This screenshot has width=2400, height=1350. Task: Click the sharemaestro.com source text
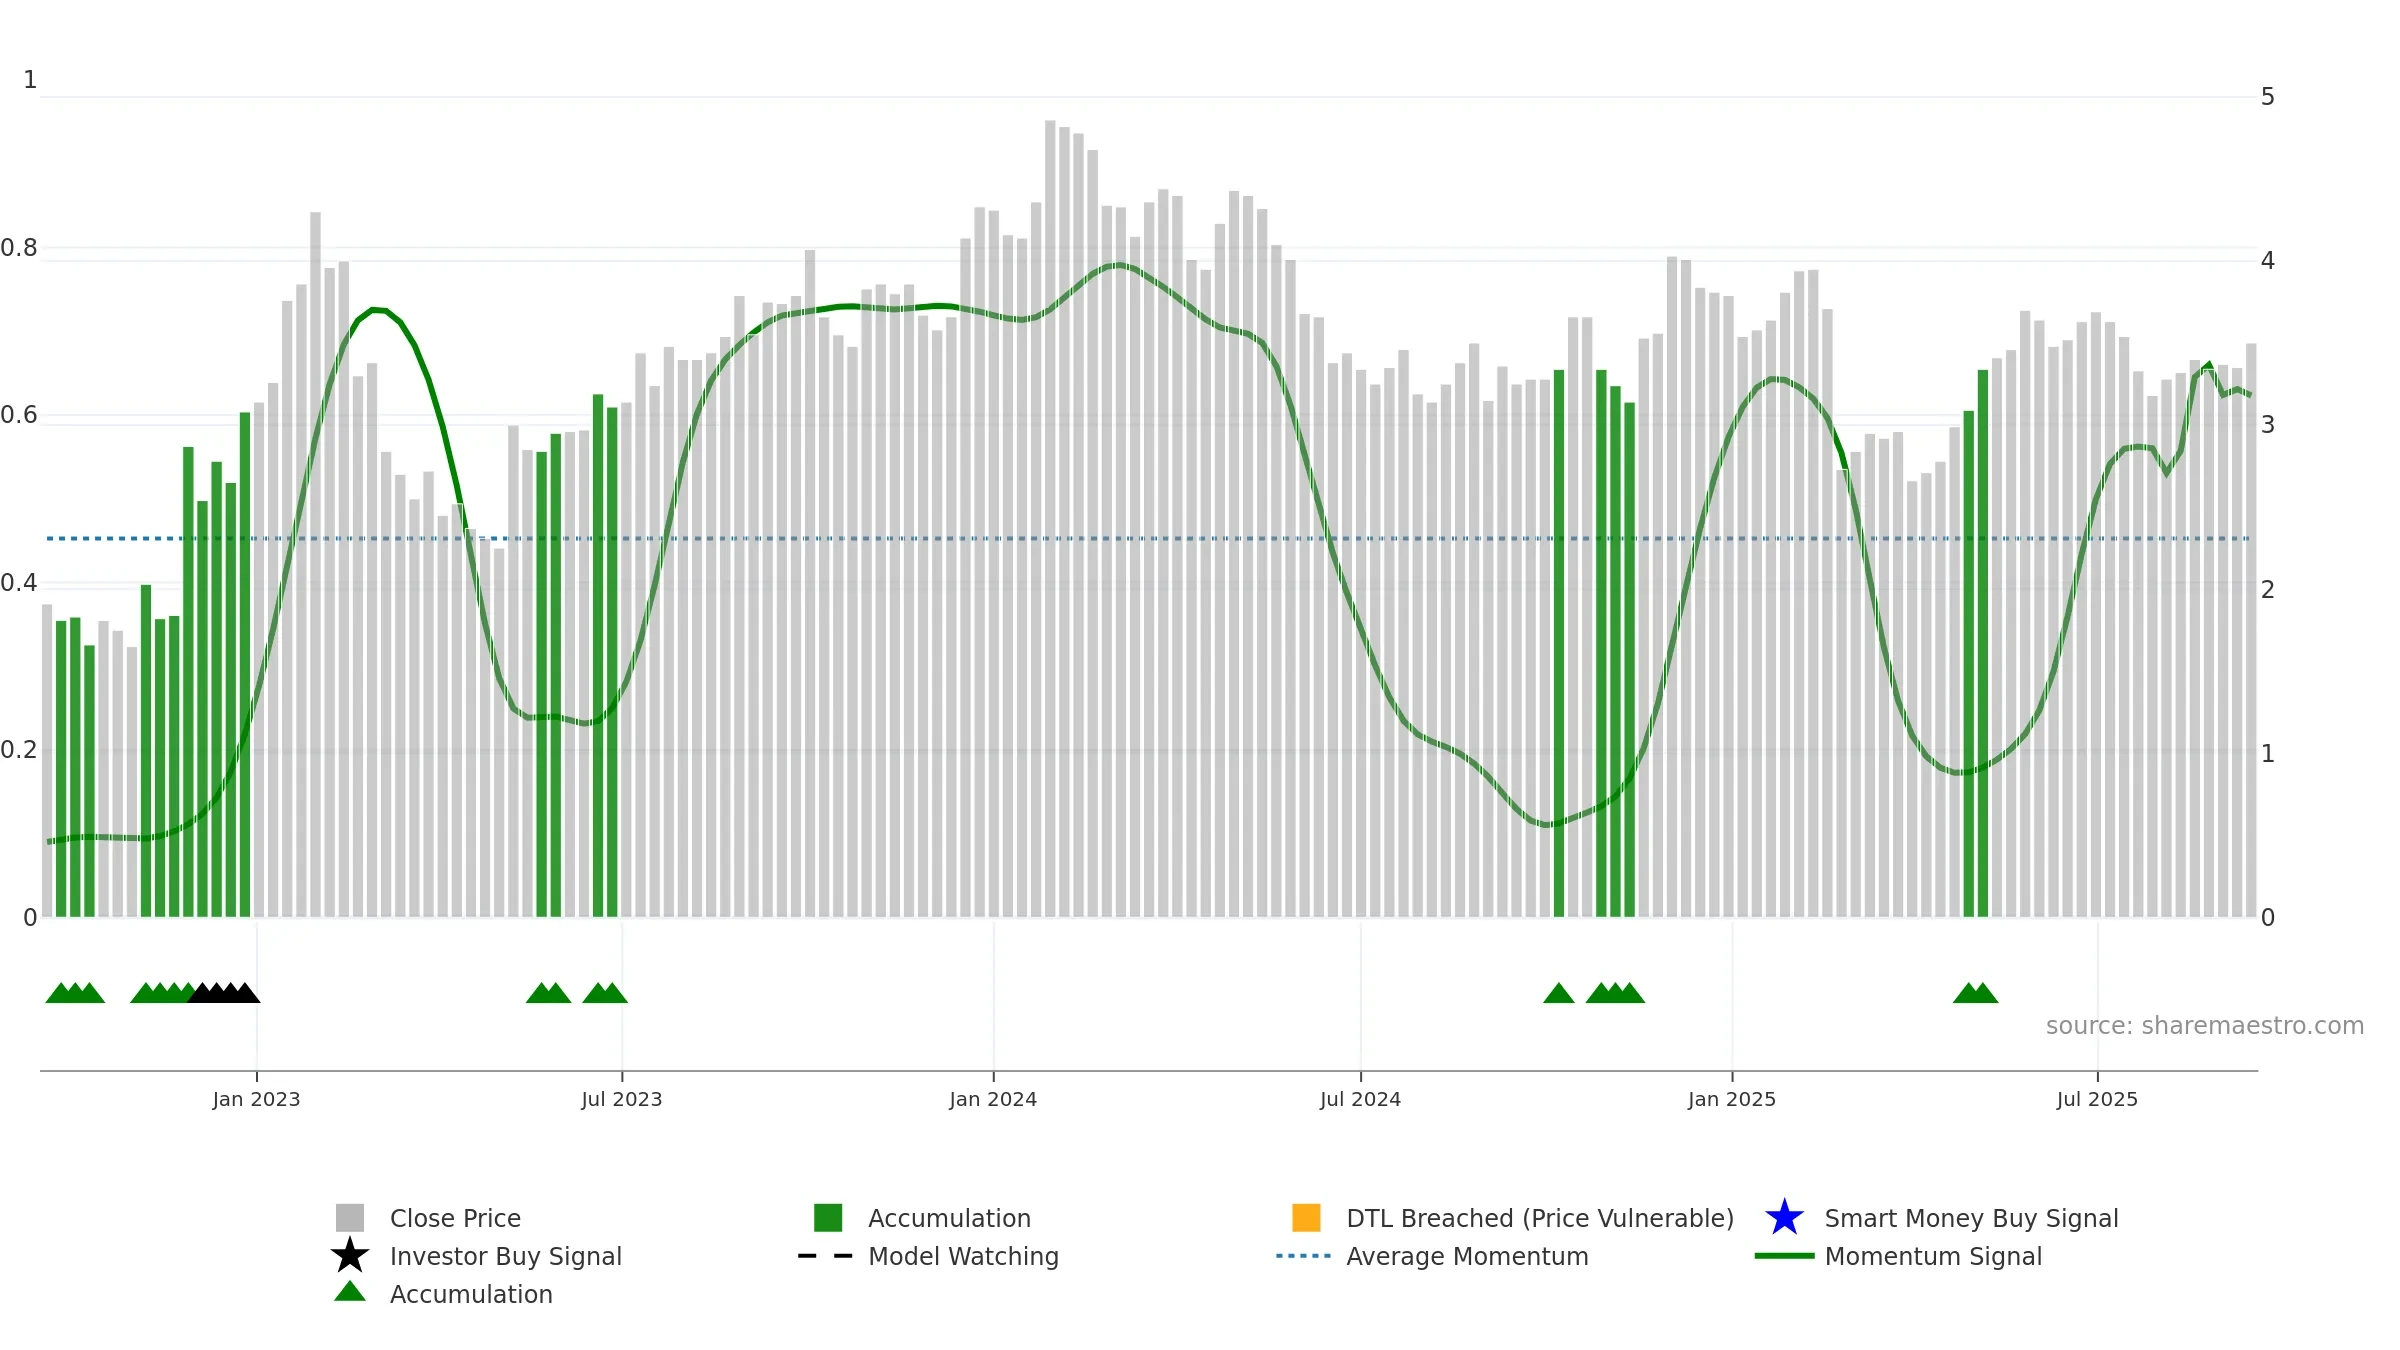pyautogui.click(x=2204, y=1026)
